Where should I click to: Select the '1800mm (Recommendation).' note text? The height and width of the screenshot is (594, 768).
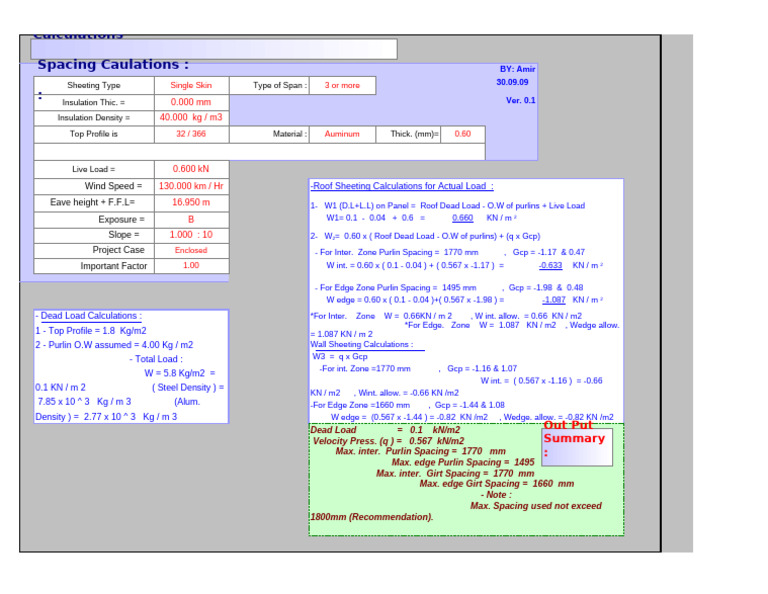(372, 517)
